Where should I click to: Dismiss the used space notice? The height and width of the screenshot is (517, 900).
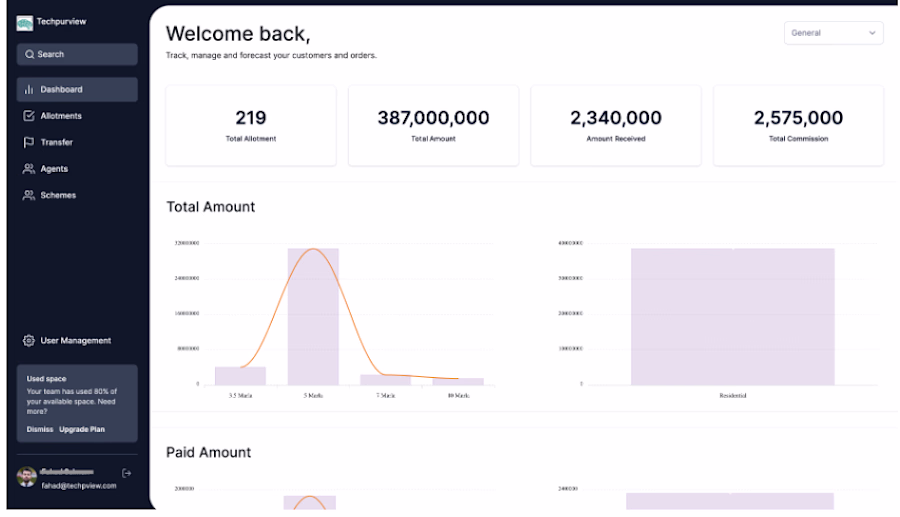pos(40,429)
